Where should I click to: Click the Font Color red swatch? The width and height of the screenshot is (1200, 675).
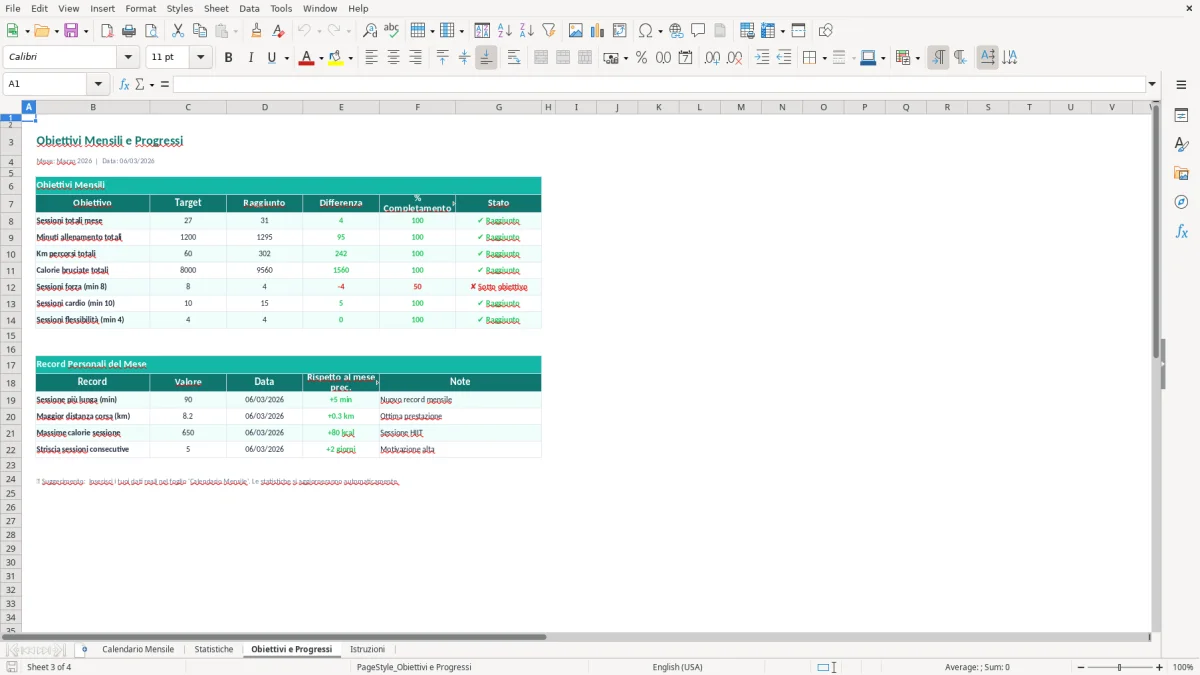tap(306, 58)
